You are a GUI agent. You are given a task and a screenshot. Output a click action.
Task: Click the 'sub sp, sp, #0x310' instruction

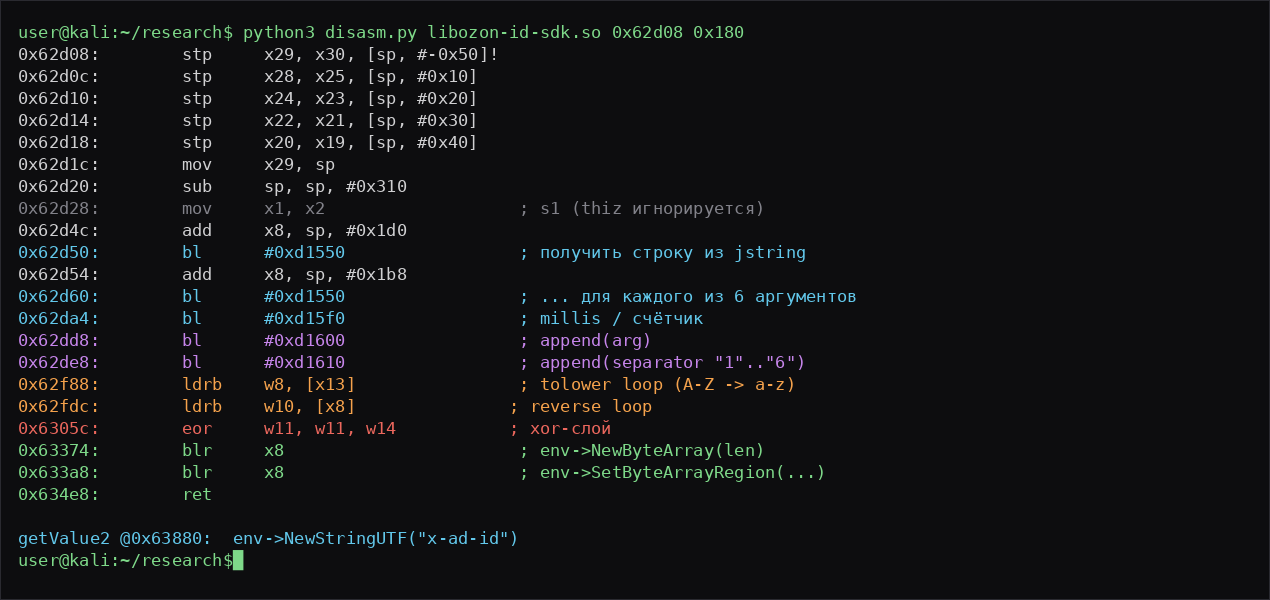click(x=294, y=186)
